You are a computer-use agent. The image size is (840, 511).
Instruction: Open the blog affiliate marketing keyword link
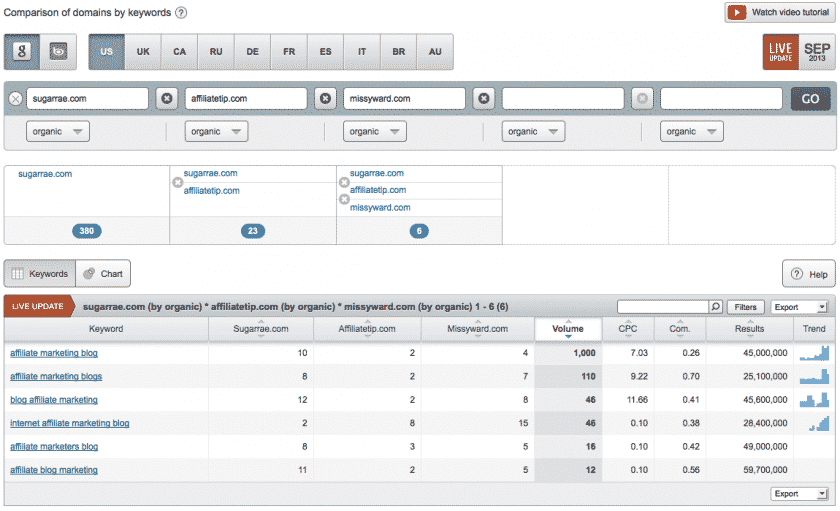tap(54, 400)
